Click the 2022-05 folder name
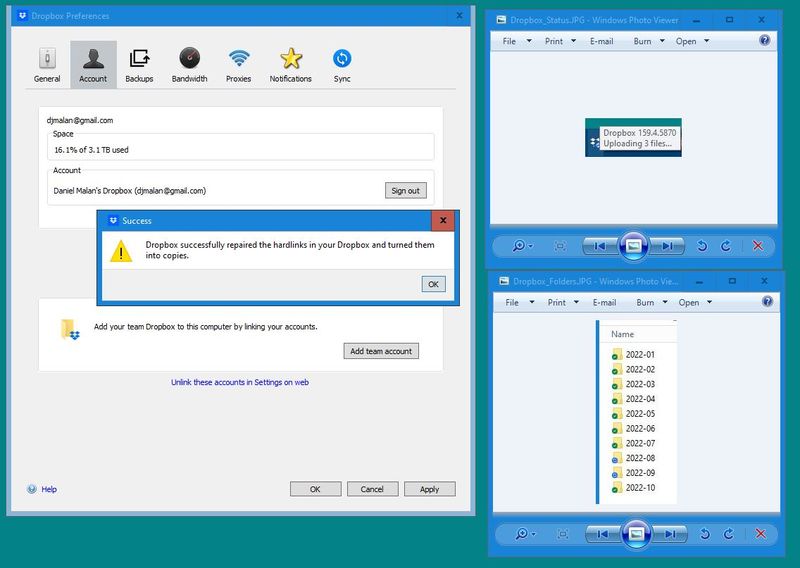The width and height of the screenshot is (800, 568). pyautogui.click(x=640, y=413)
